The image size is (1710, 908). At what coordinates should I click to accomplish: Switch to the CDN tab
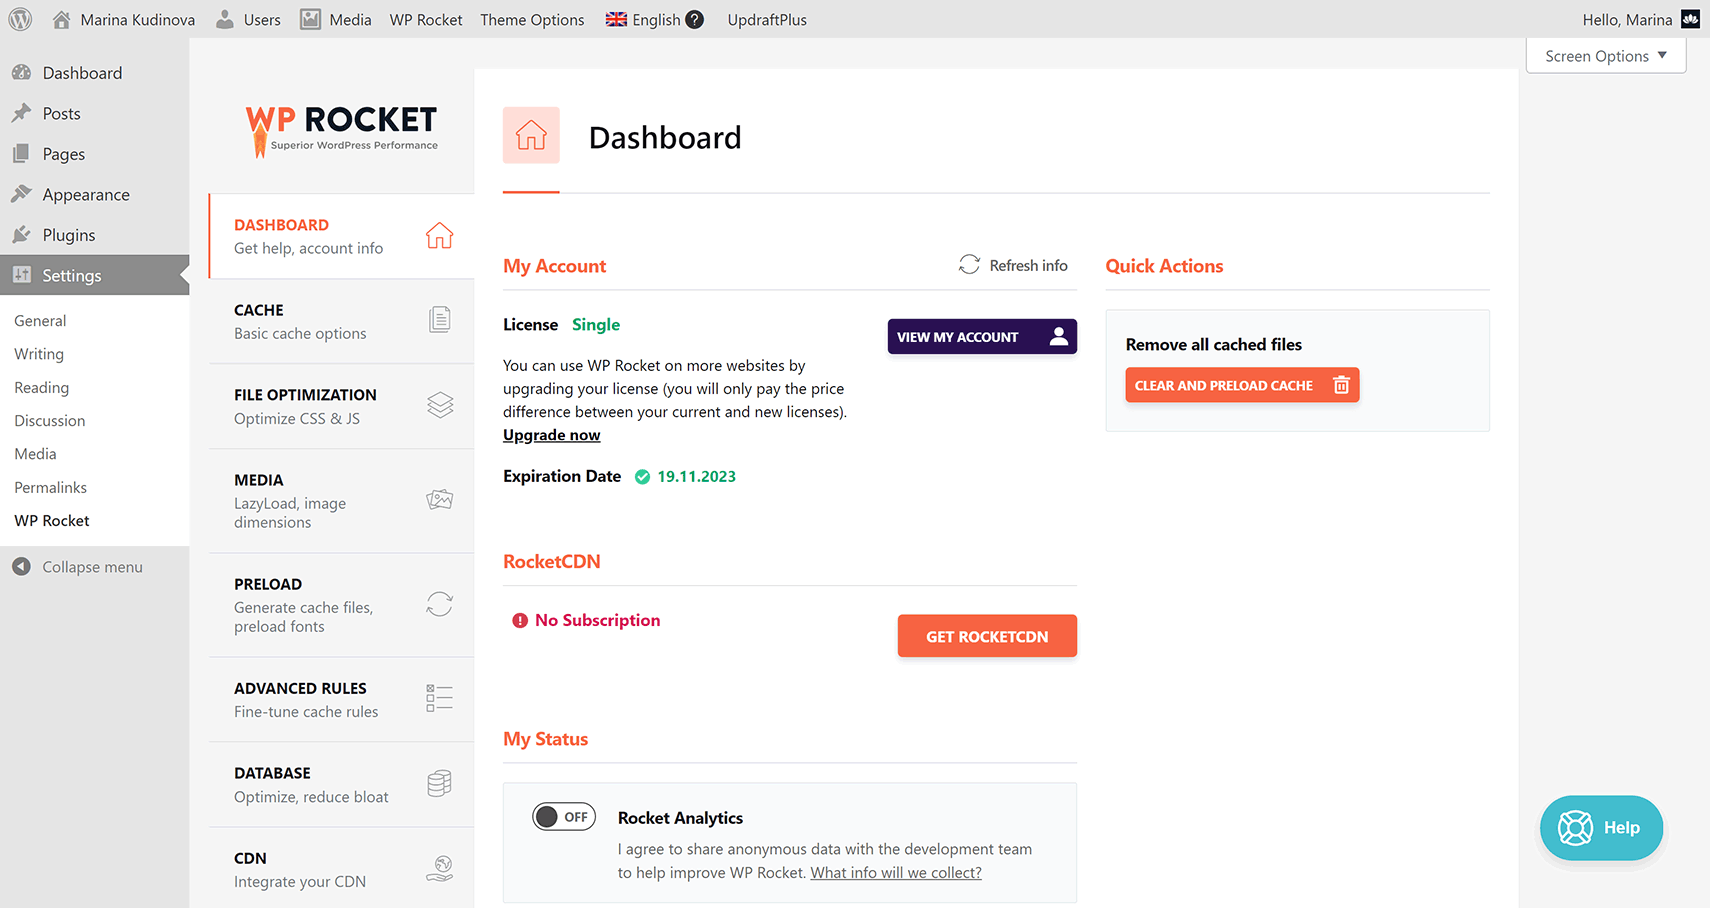tap(342, 868)
